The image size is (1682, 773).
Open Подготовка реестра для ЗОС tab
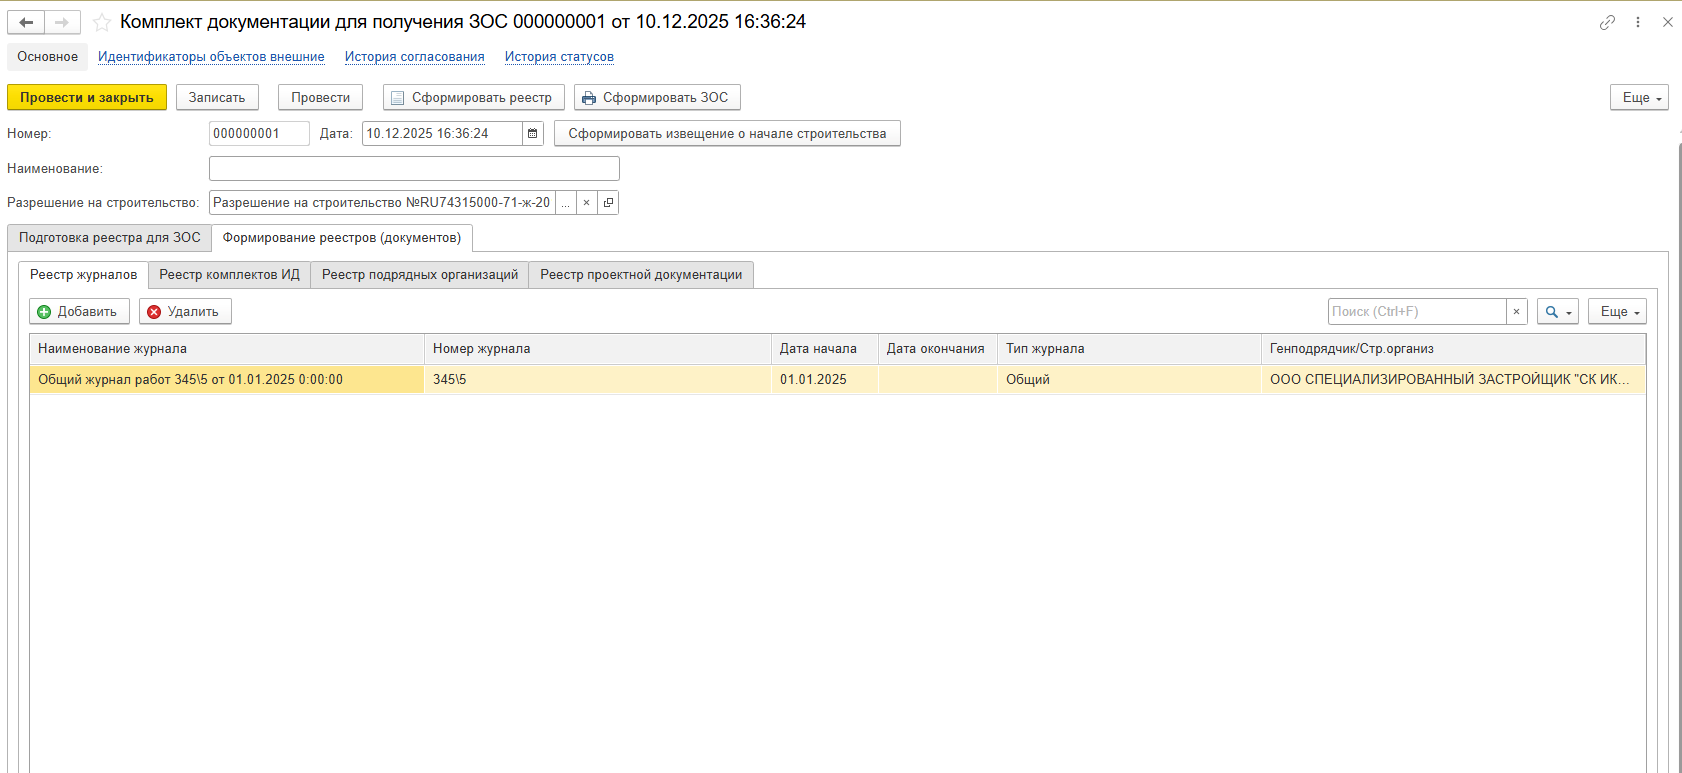(x=109, y=238)
